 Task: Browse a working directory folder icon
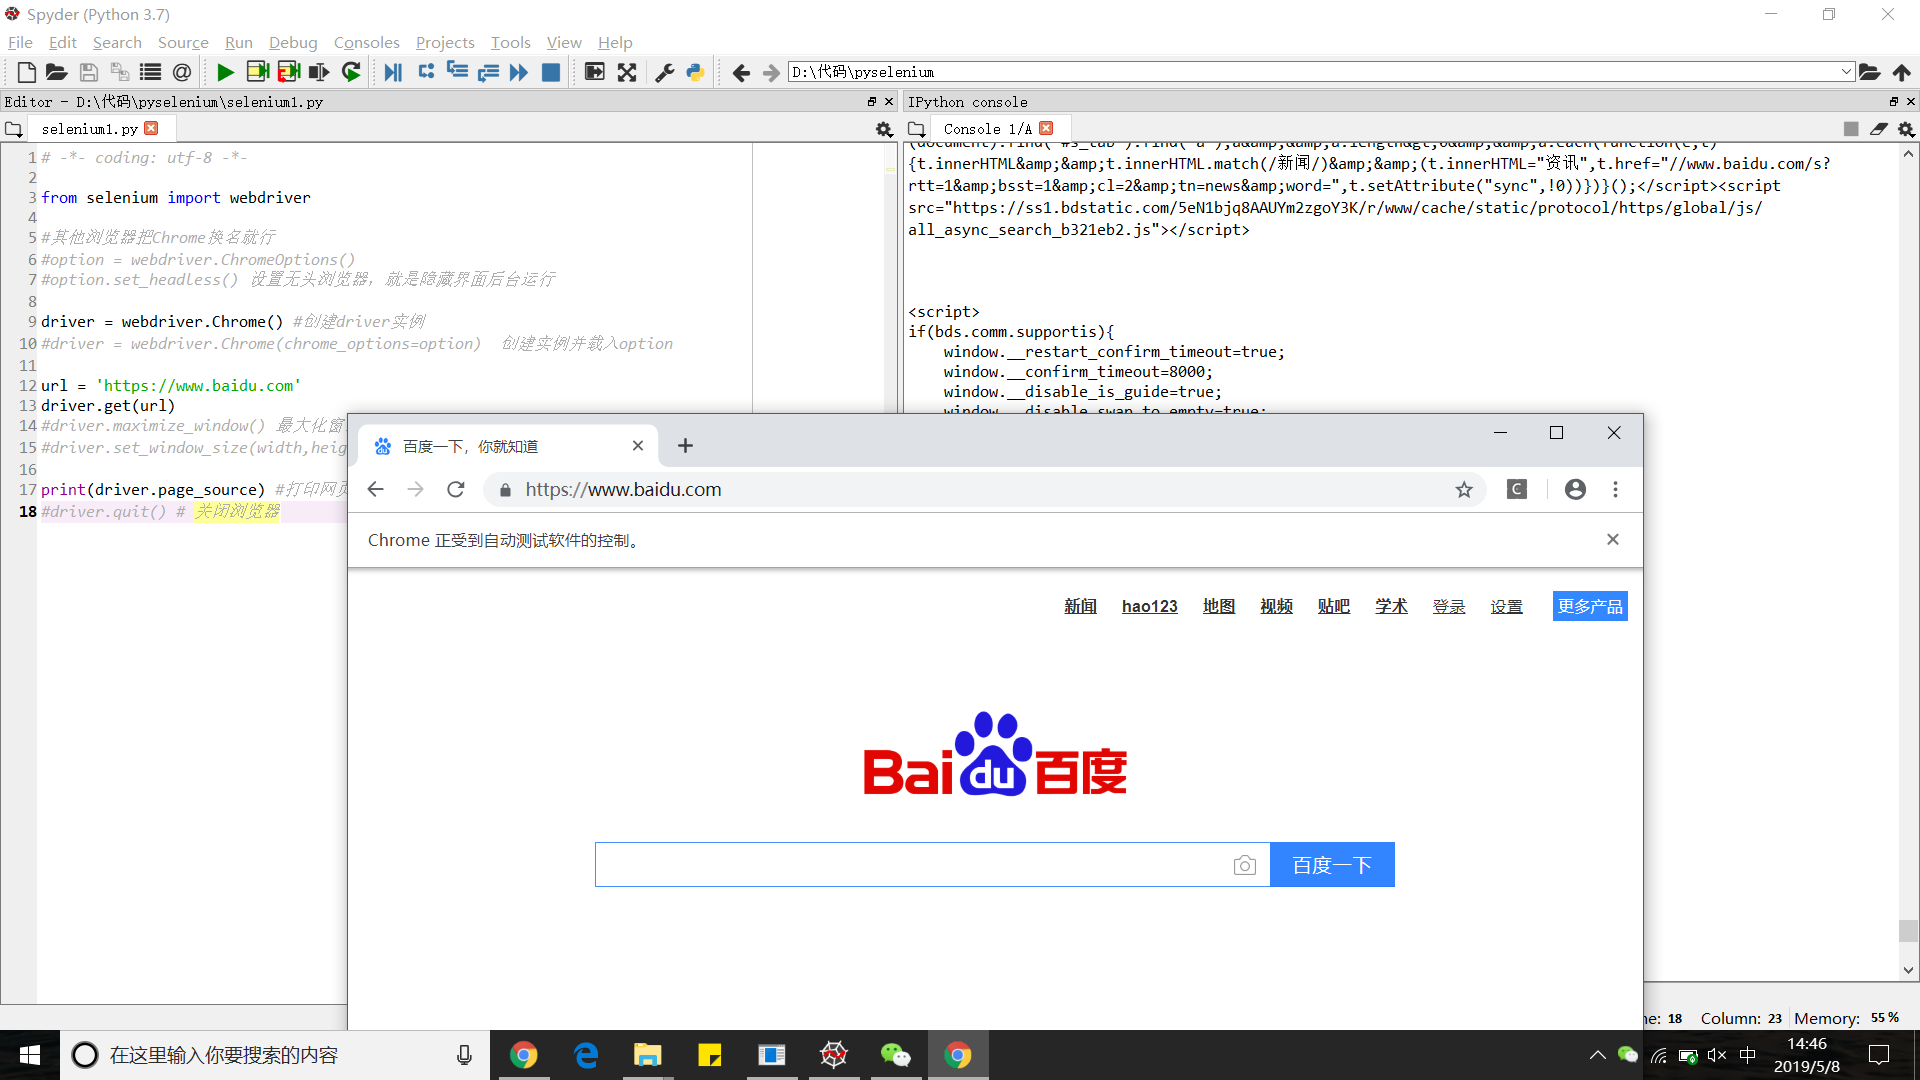(x=1869, y=72)
